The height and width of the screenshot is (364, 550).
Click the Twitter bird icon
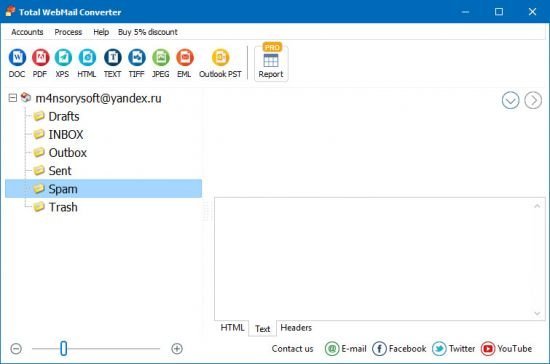point(439,349)
